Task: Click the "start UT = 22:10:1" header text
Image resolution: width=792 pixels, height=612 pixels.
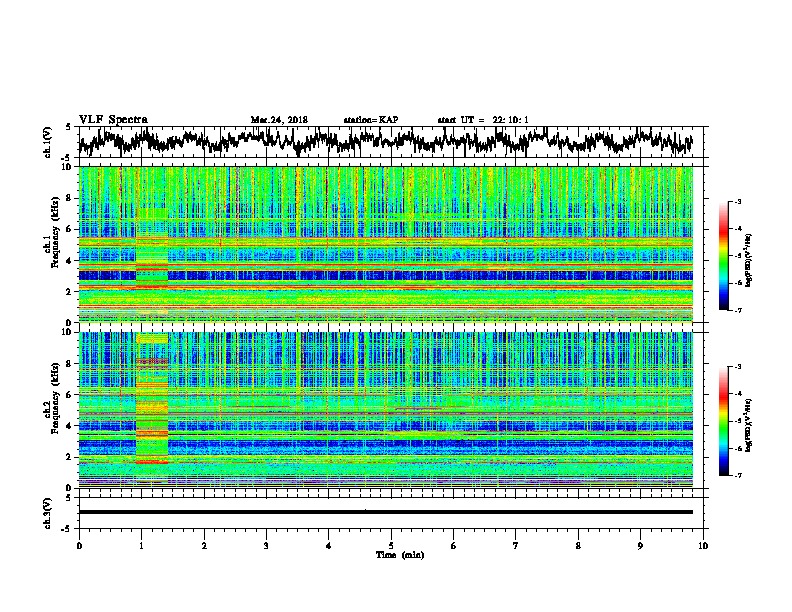Action: 483,120
